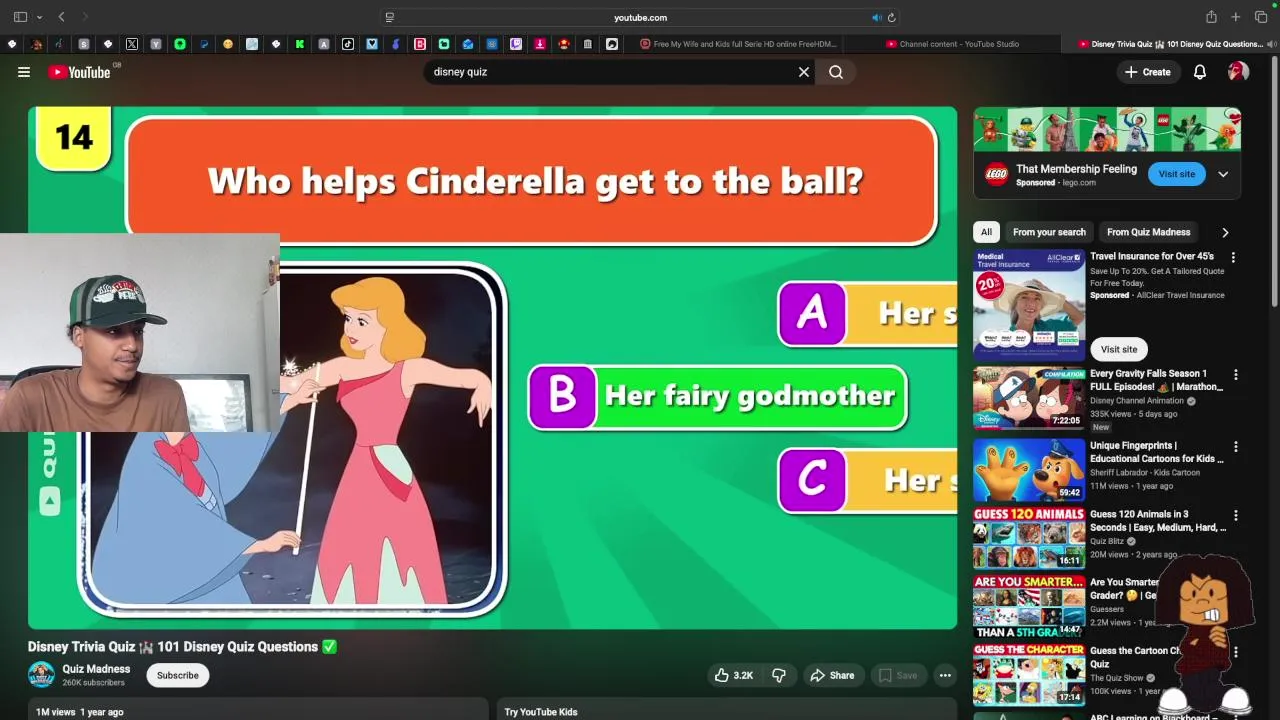Select From your search chip
Viewport: 1280px width, 720px height.
pos(1049,232)
